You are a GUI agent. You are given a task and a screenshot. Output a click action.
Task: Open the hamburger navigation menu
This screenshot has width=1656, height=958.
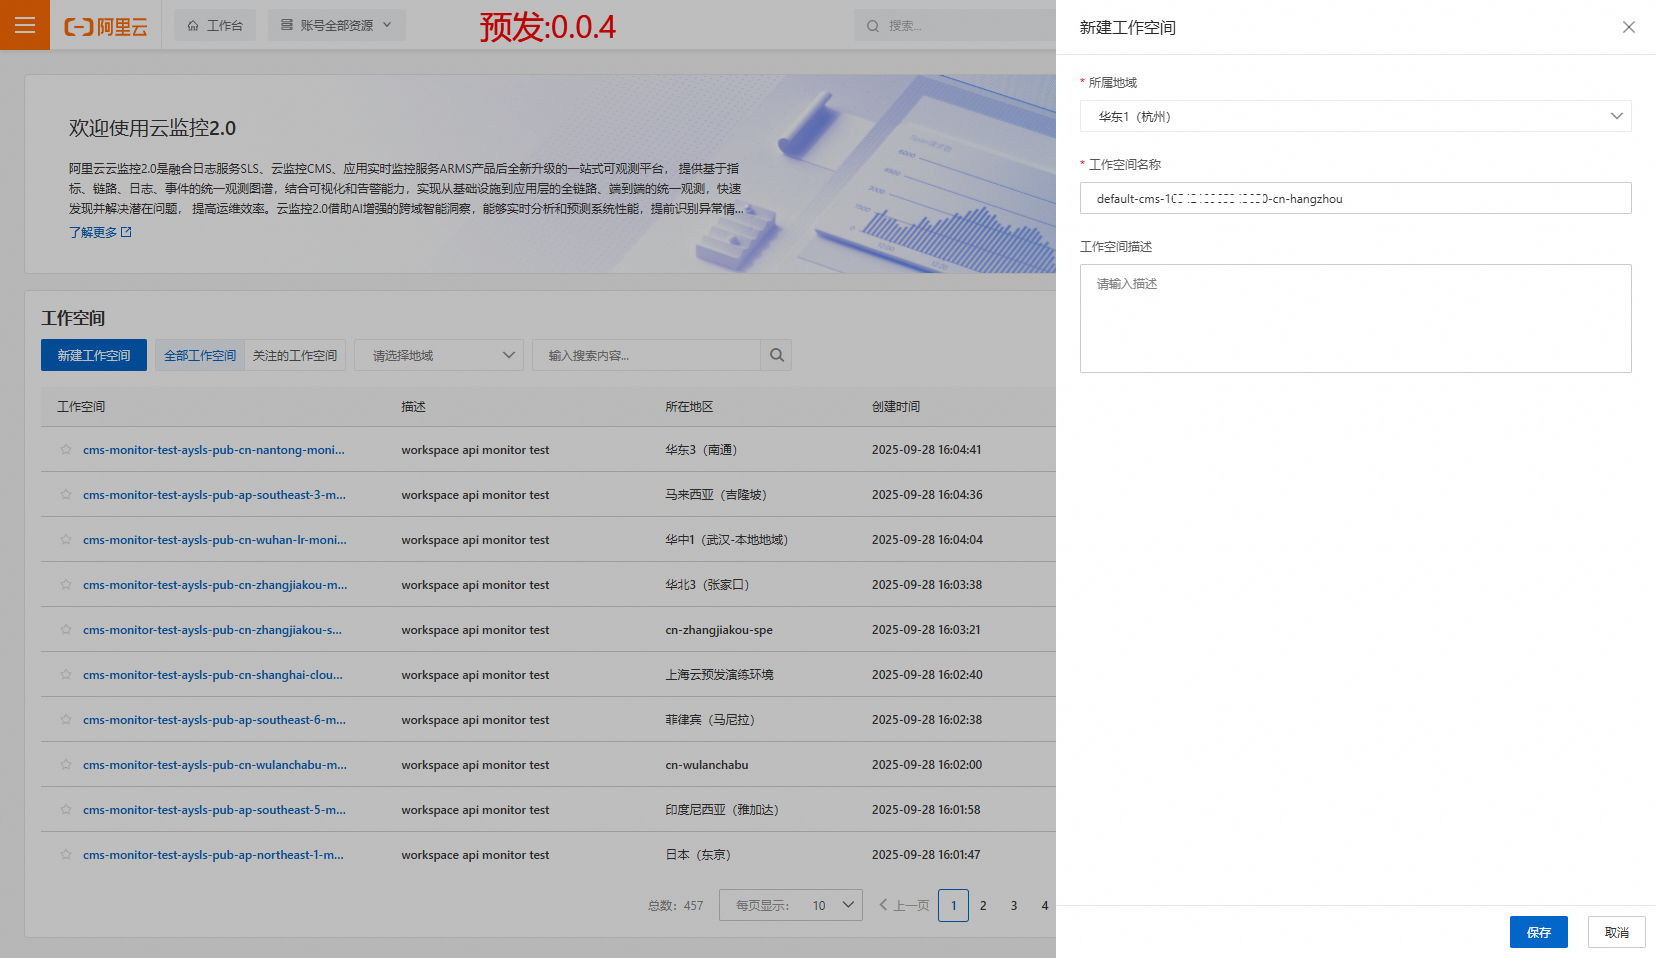pyautogui.click(x=25, y=25)
